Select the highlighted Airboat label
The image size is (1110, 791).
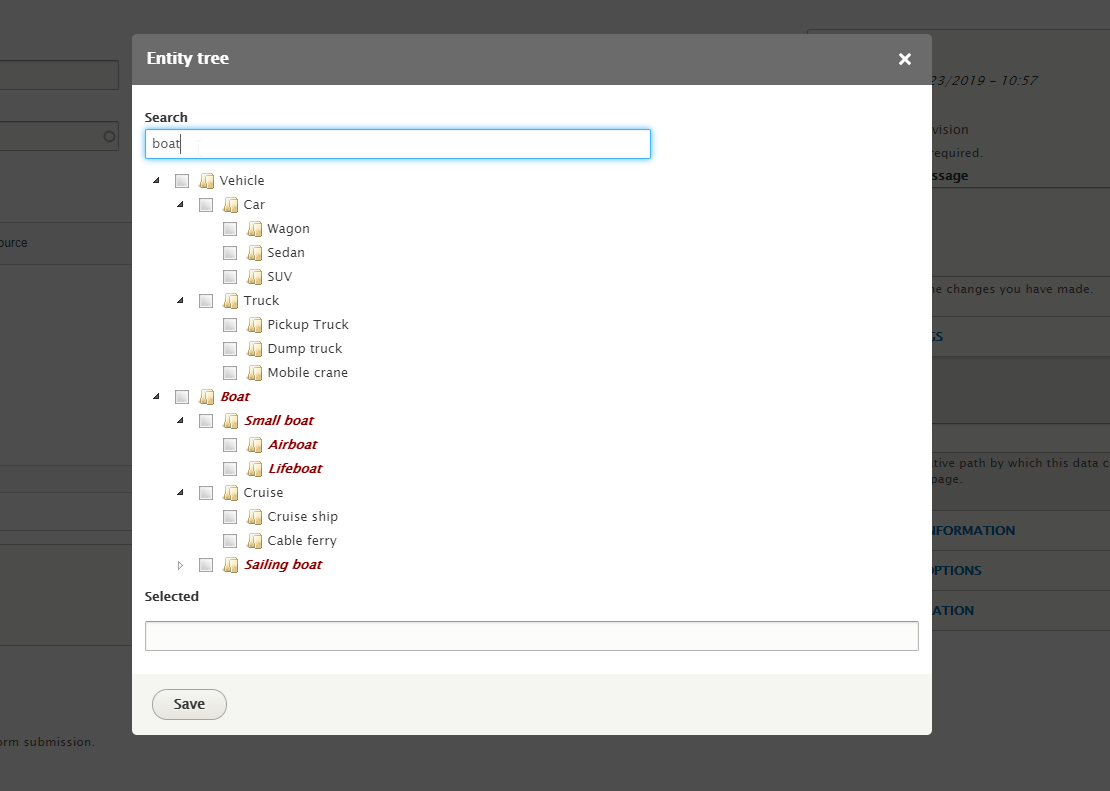click(x=292, y=445)
